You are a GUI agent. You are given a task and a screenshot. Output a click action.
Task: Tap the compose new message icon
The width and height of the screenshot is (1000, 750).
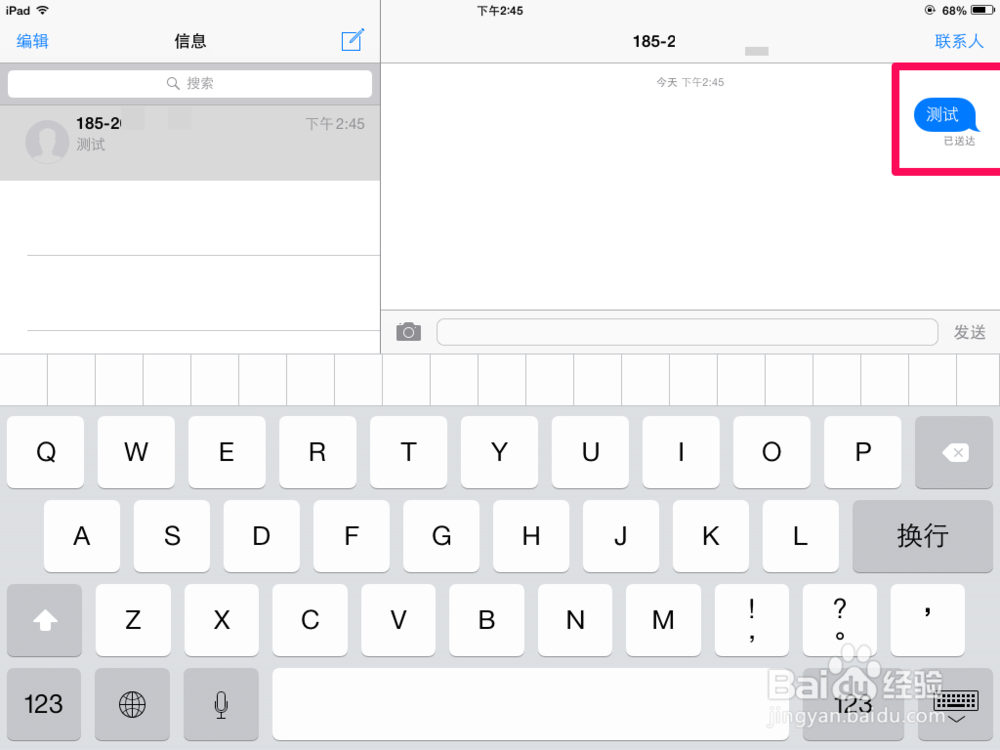pyautogui.click(x=351, y=41)
